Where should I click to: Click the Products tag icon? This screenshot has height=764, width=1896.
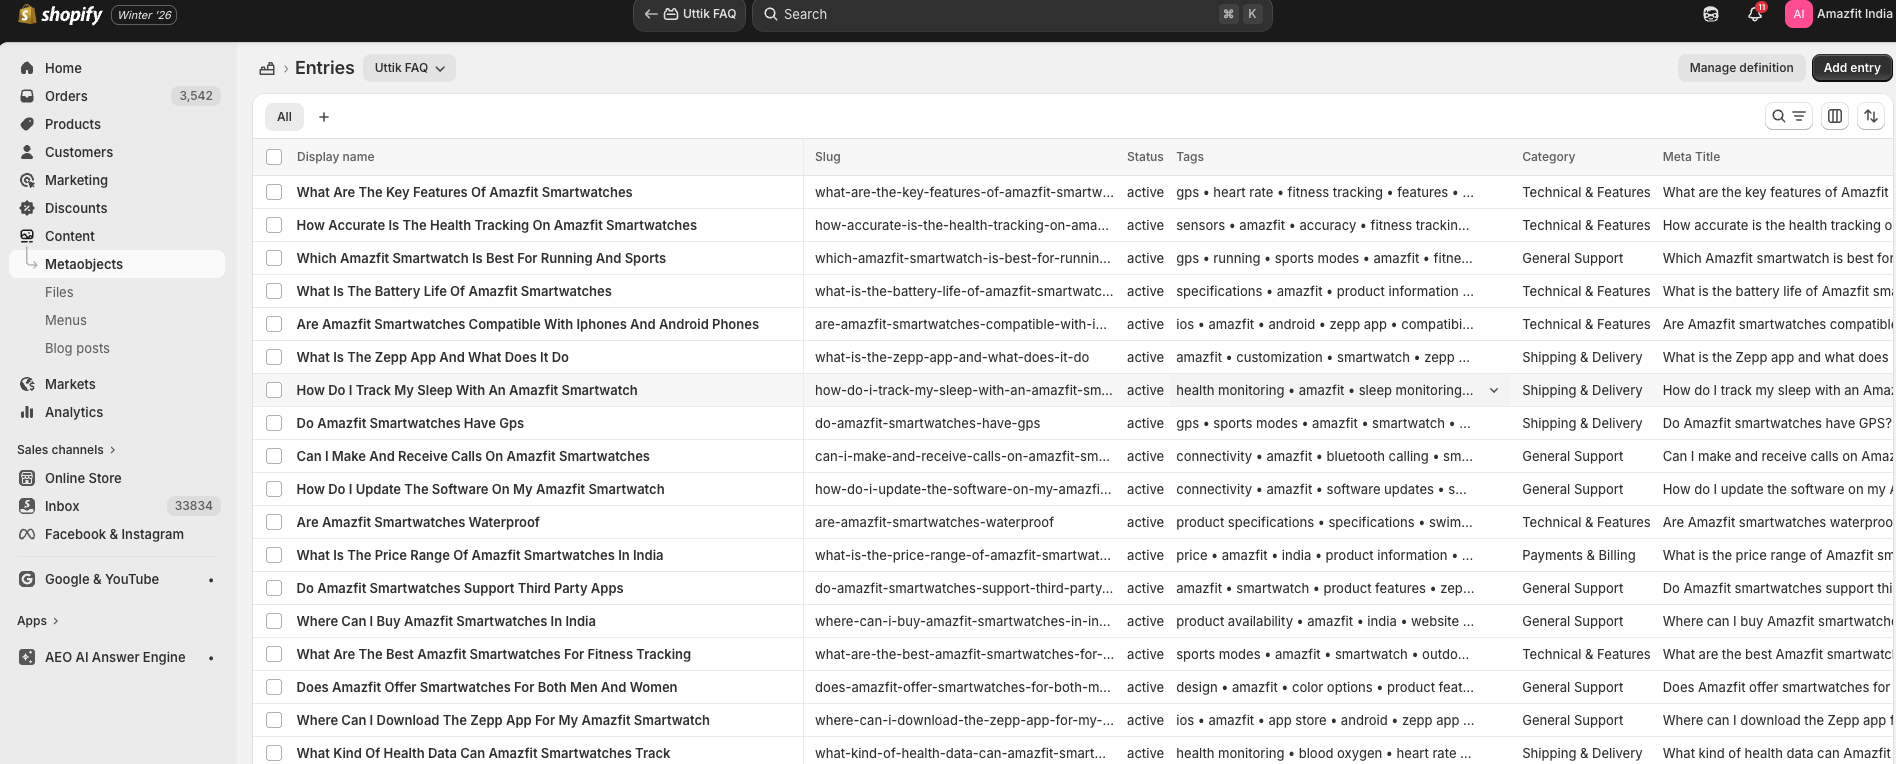(x=27, y=124)
